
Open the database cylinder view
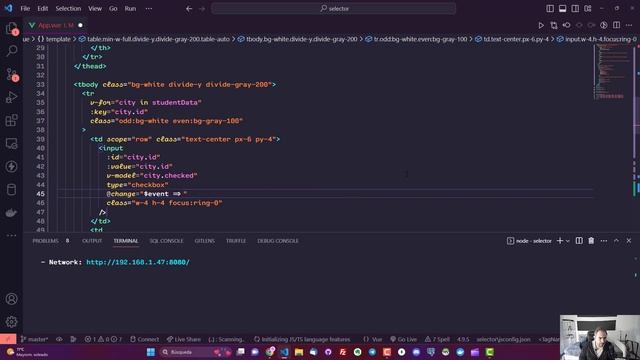click(x=11, y=189)
